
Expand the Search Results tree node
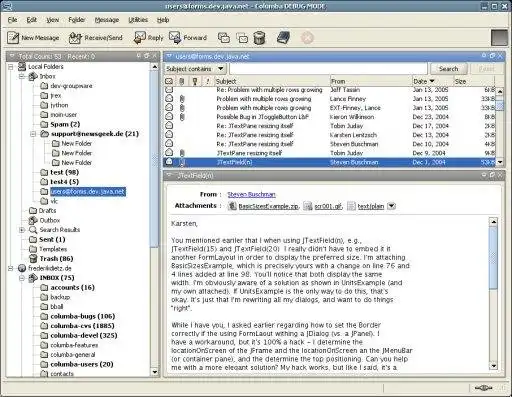coord(22,230)
